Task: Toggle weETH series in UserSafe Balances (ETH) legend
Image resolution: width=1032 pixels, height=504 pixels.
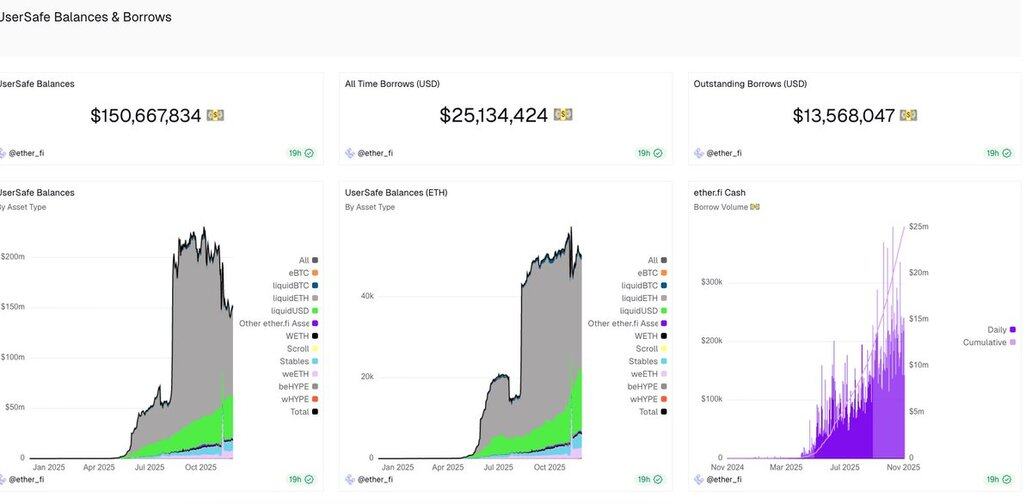Action: click(642, 374)
